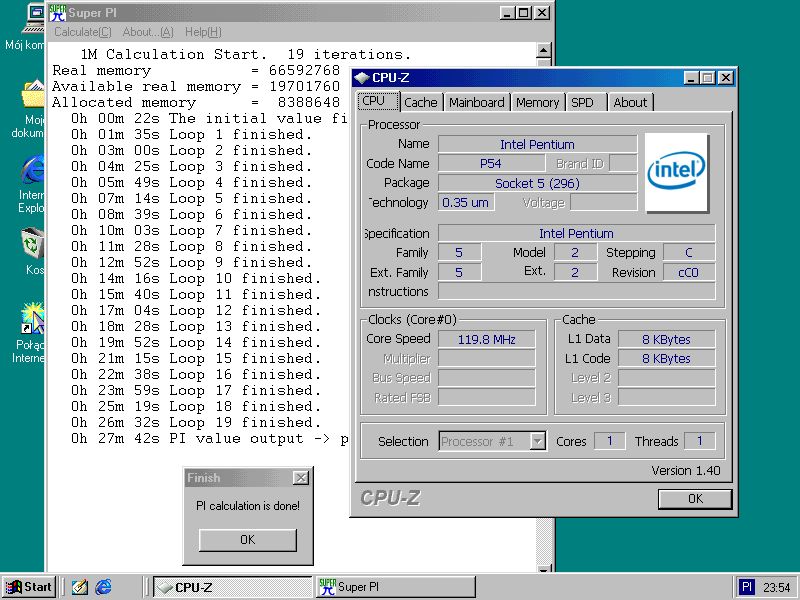This screenshot has height=600, width=800.
Task: Click the Cores value field
Action: [610, 441]
